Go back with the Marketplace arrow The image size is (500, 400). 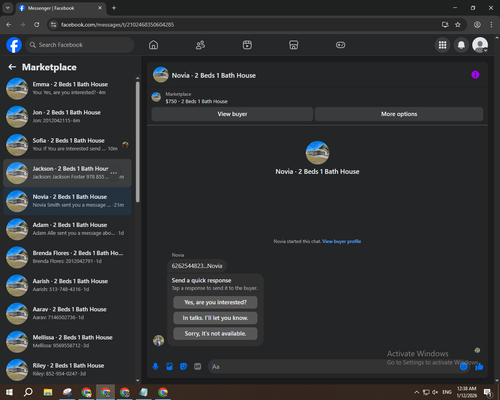click(12, 67)
